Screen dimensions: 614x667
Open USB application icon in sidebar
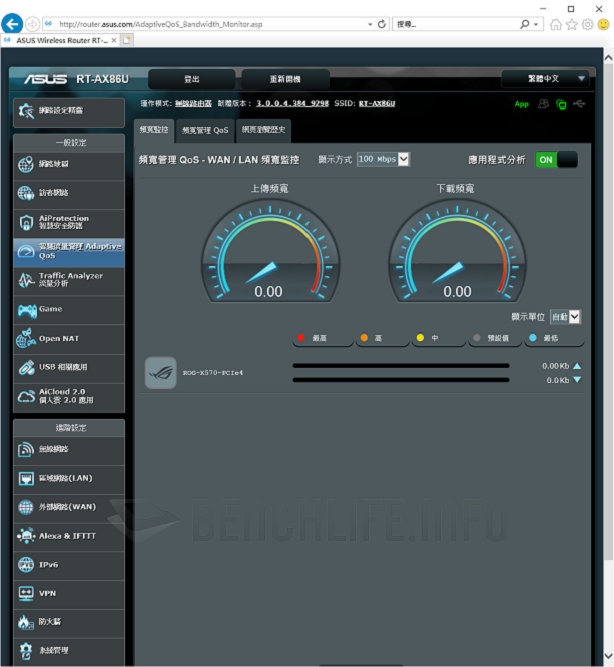point(26,368)
